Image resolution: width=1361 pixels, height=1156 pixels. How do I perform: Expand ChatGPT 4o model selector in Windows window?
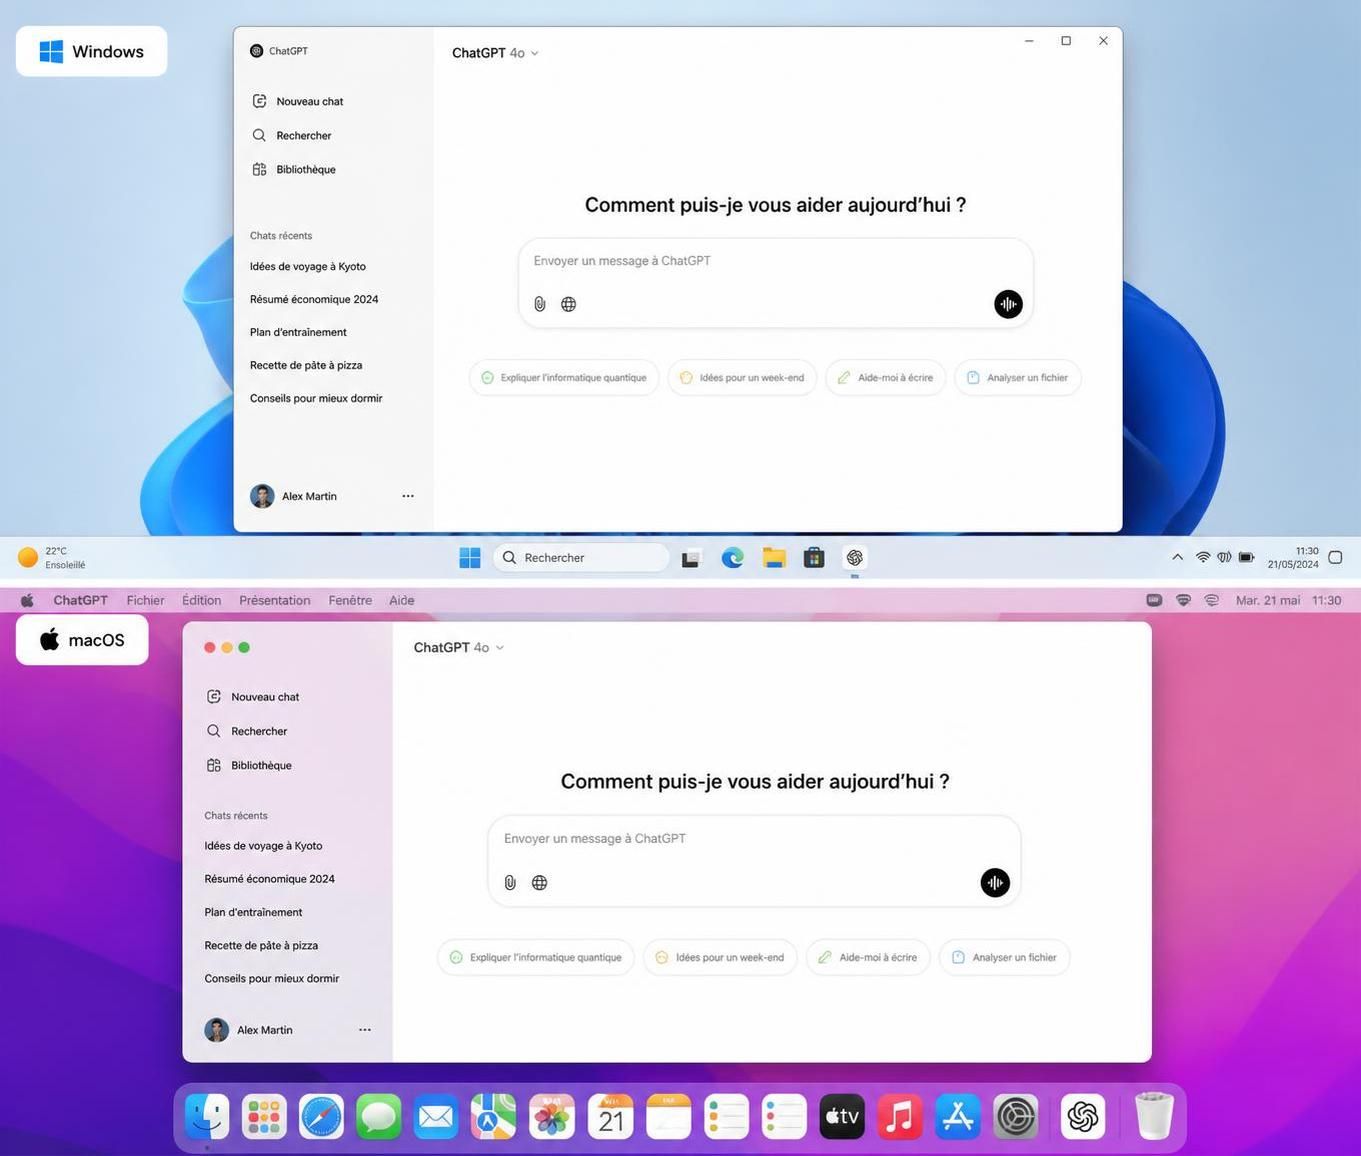click(495, 53)
